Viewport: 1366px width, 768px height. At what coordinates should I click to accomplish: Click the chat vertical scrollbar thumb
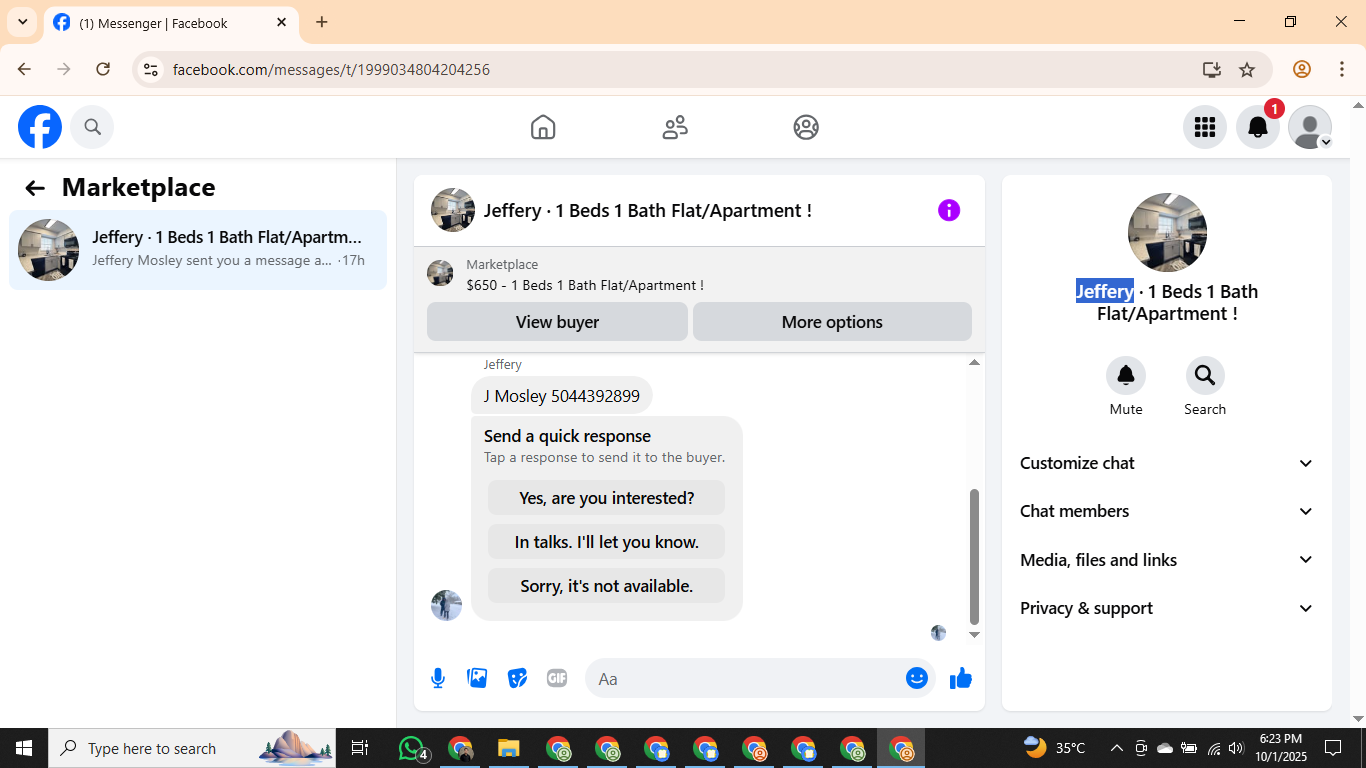pos(975,556)
